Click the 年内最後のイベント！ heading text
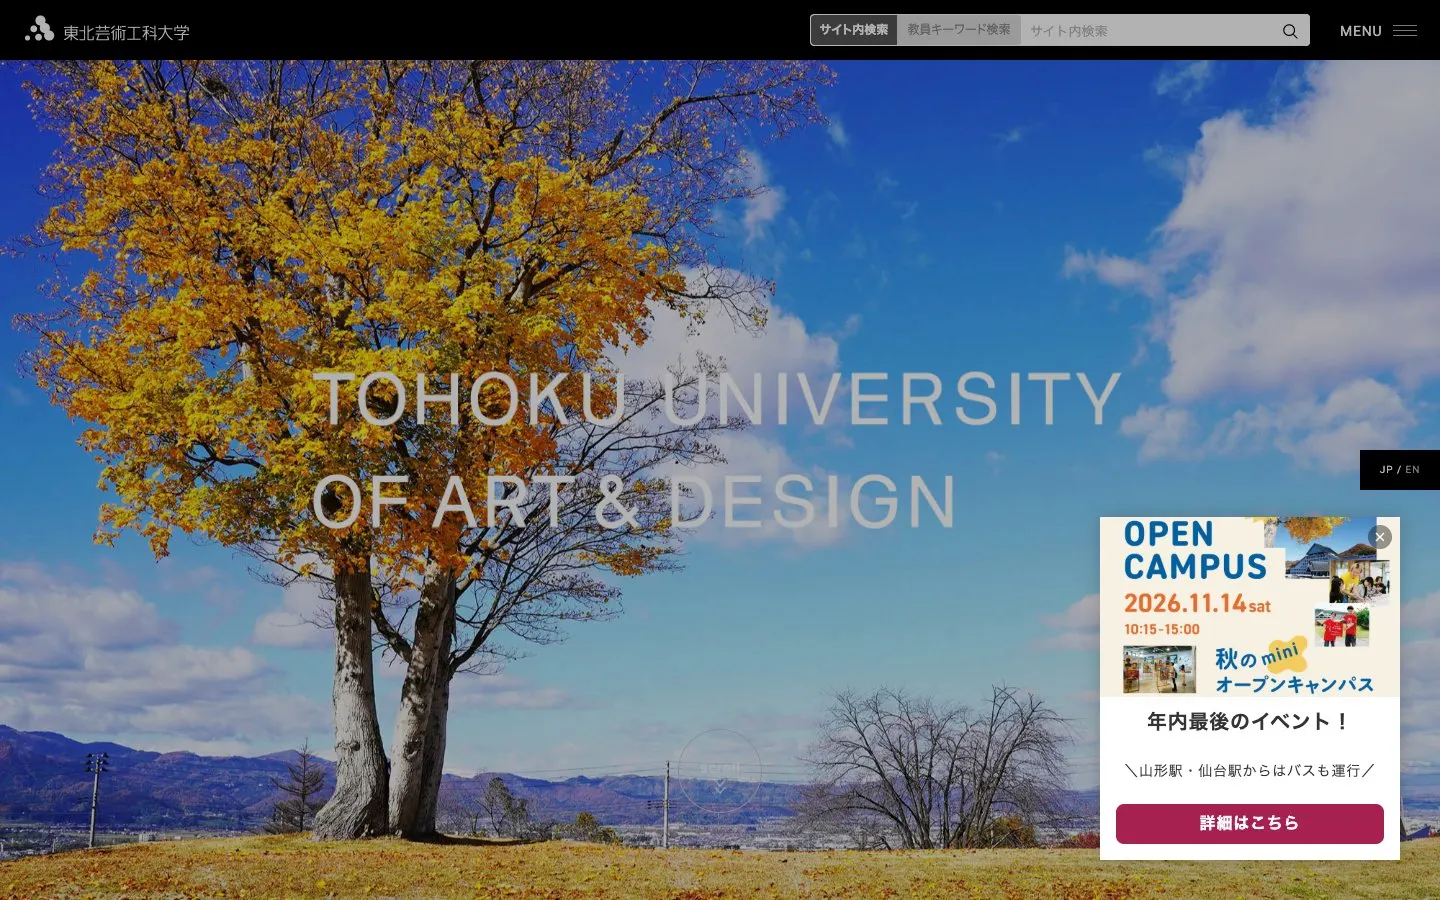This screenshot has height=900, width=1440. tap(1250, 721)
